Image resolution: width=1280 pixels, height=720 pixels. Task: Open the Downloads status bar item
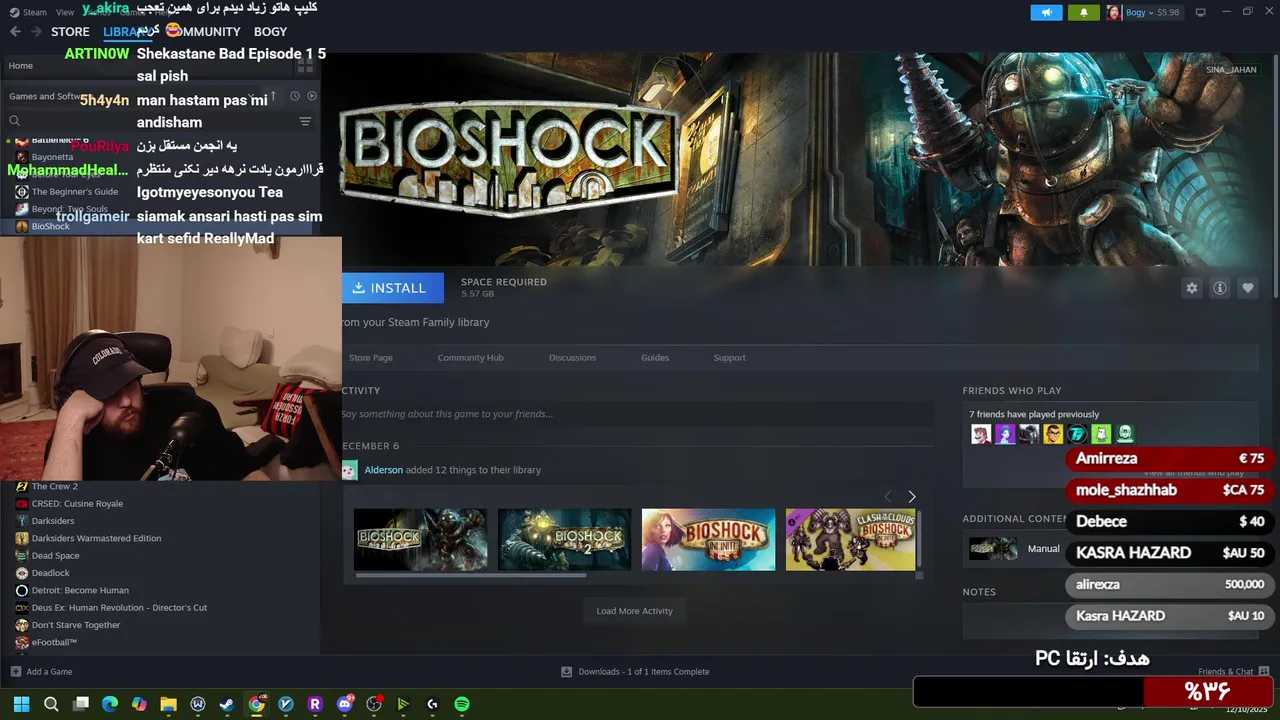[635, 672]
